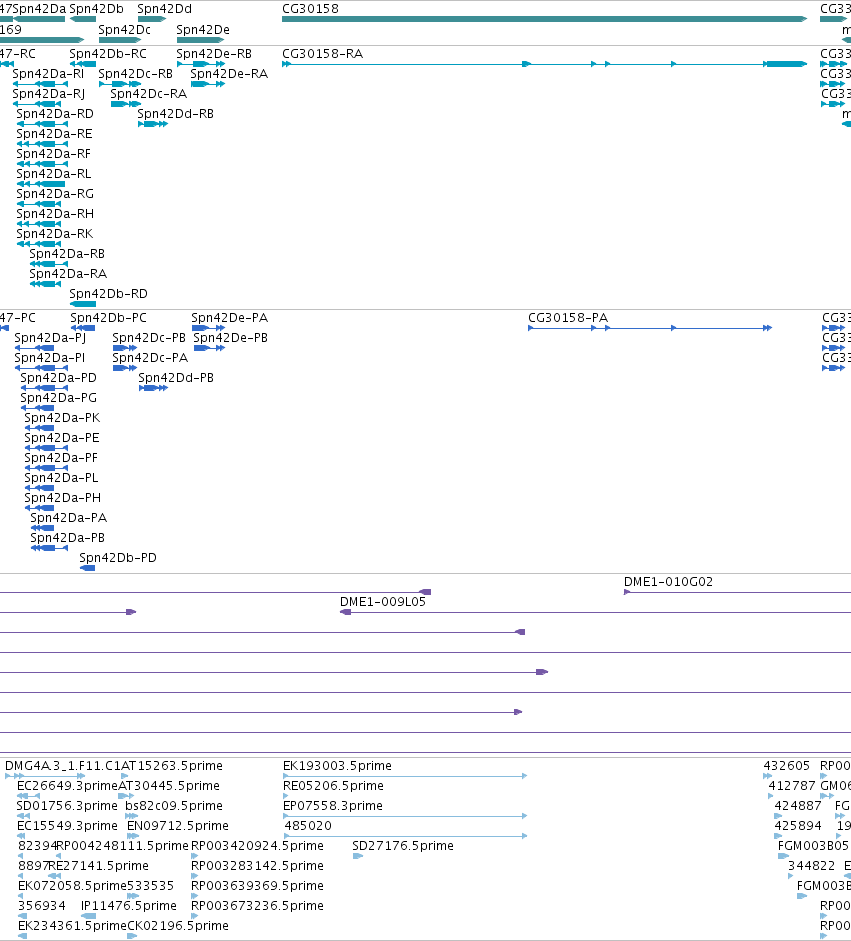Image resolution: width=851 pixels, height=941 pixels.
Task: Choose Spn42Db-PD protein
Action: [118, 558]
